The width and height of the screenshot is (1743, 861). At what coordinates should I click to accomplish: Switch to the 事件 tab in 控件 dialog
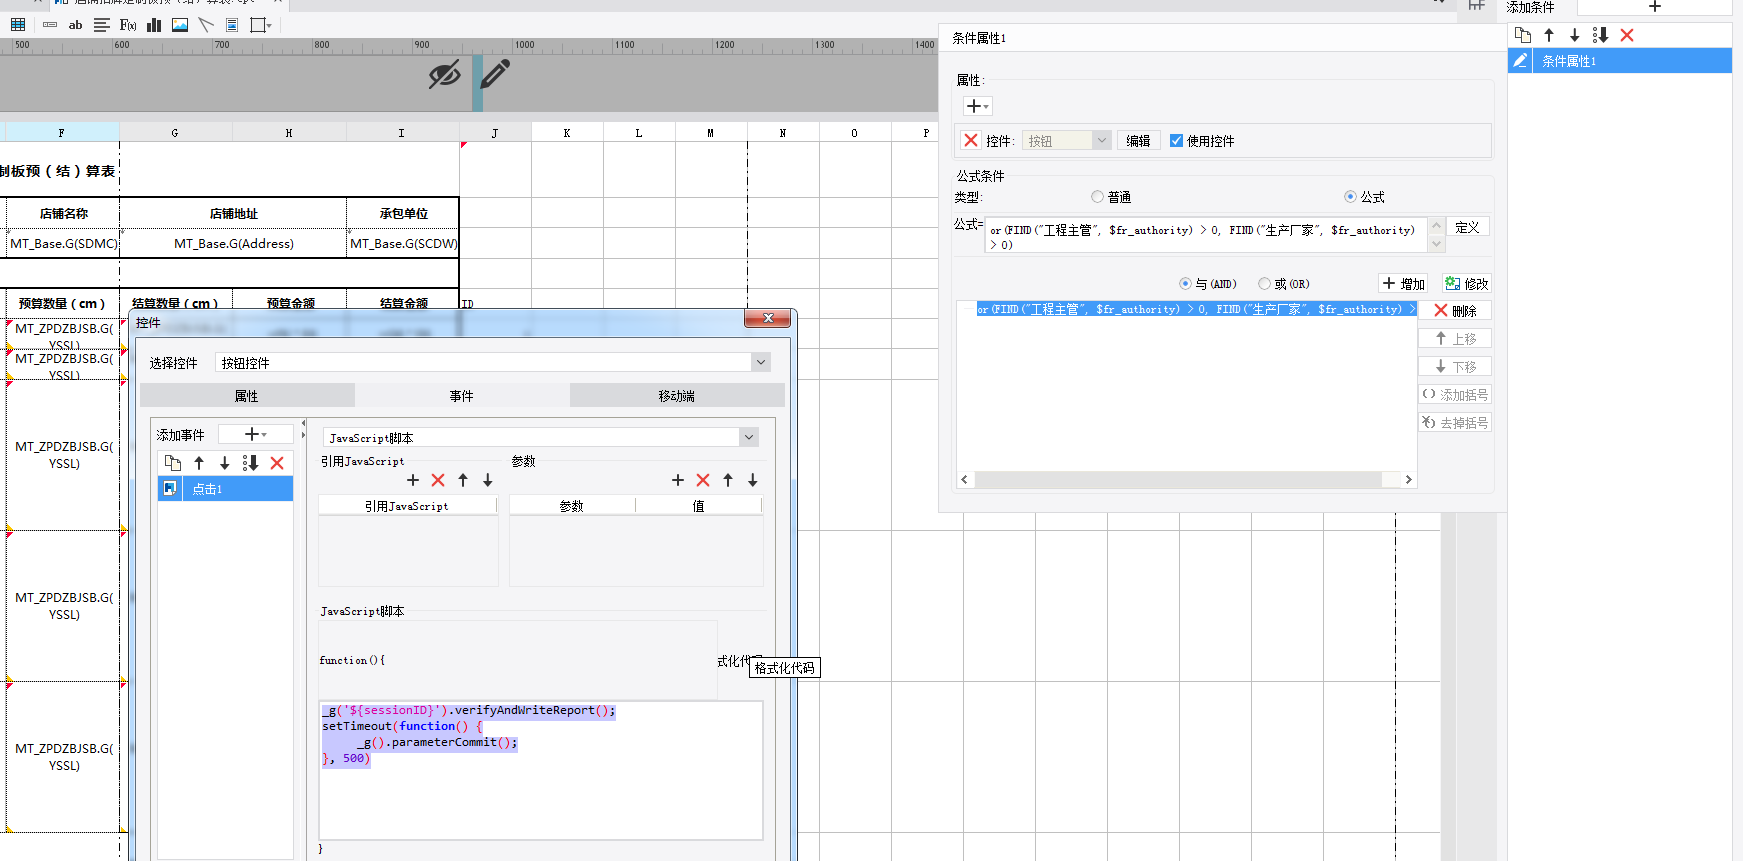[462, 396]
